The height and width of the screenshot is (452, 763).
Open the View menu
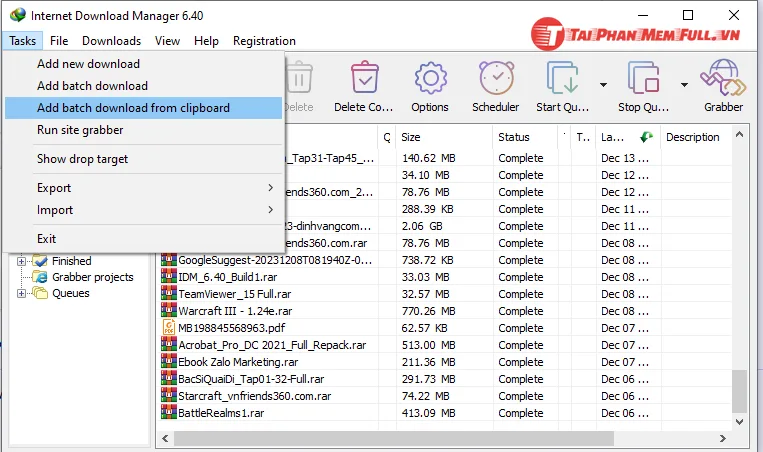coord(167,41)
